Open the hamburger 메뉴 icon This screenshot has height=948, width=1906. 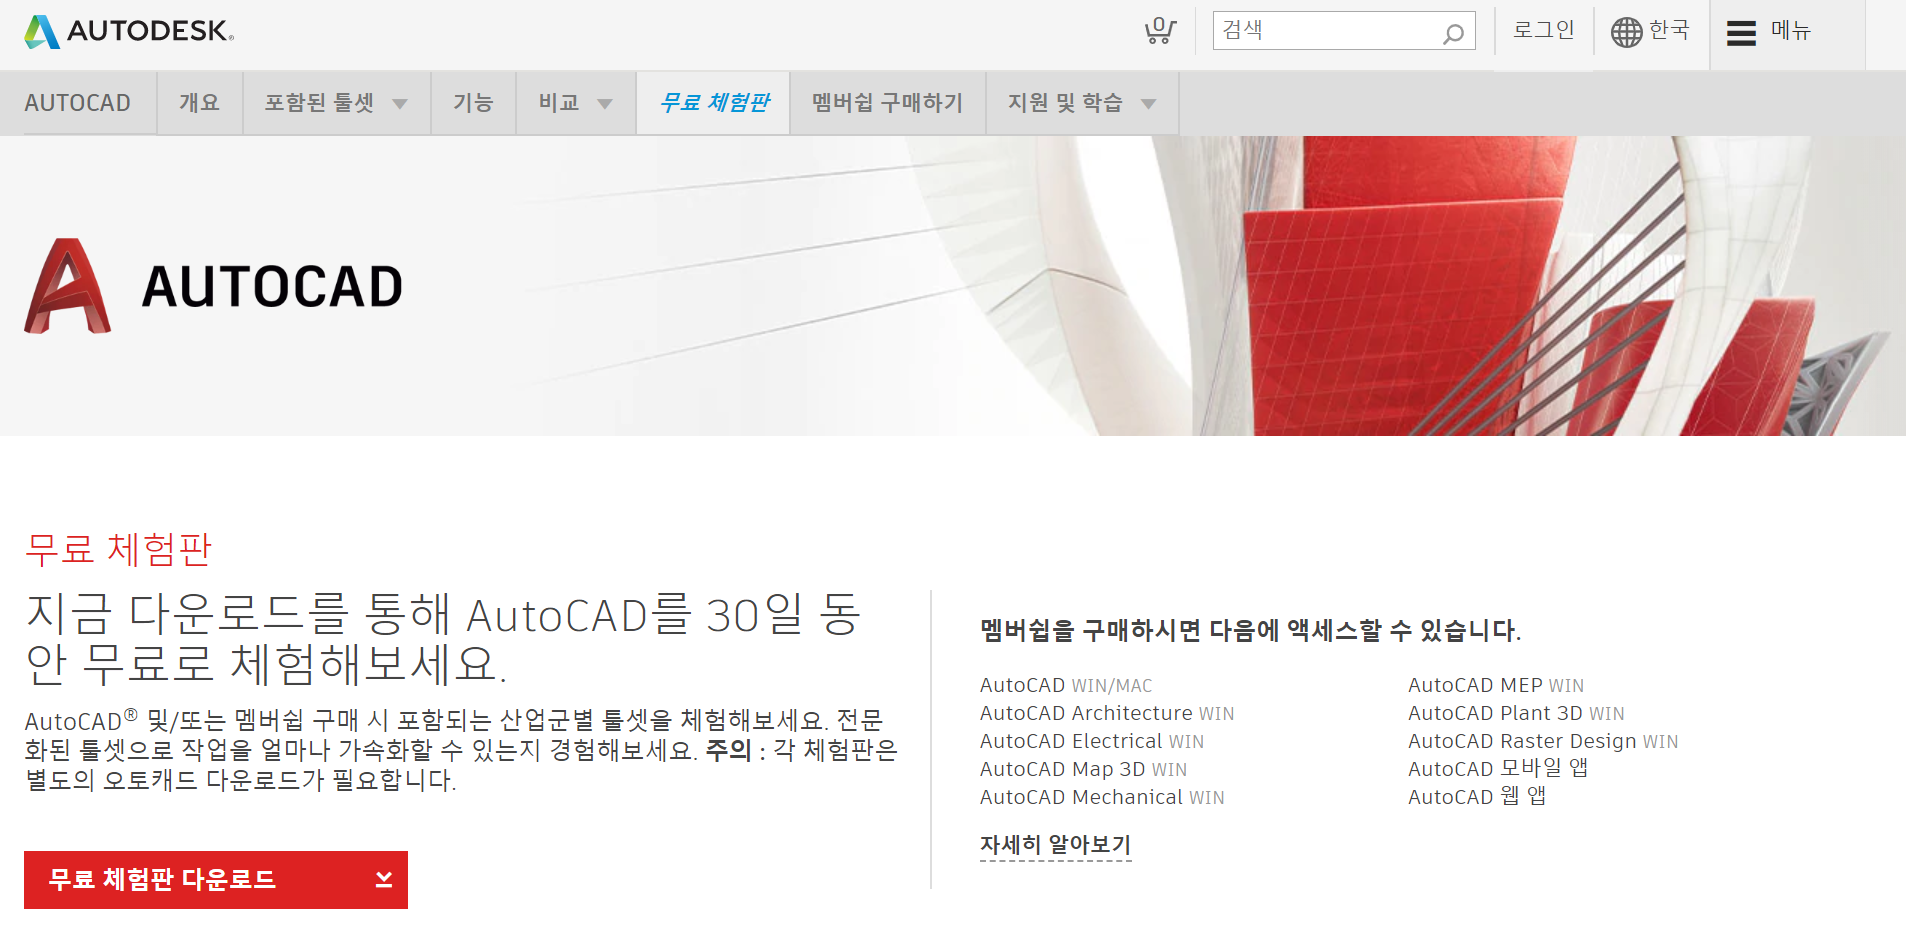click(1741, 33)
